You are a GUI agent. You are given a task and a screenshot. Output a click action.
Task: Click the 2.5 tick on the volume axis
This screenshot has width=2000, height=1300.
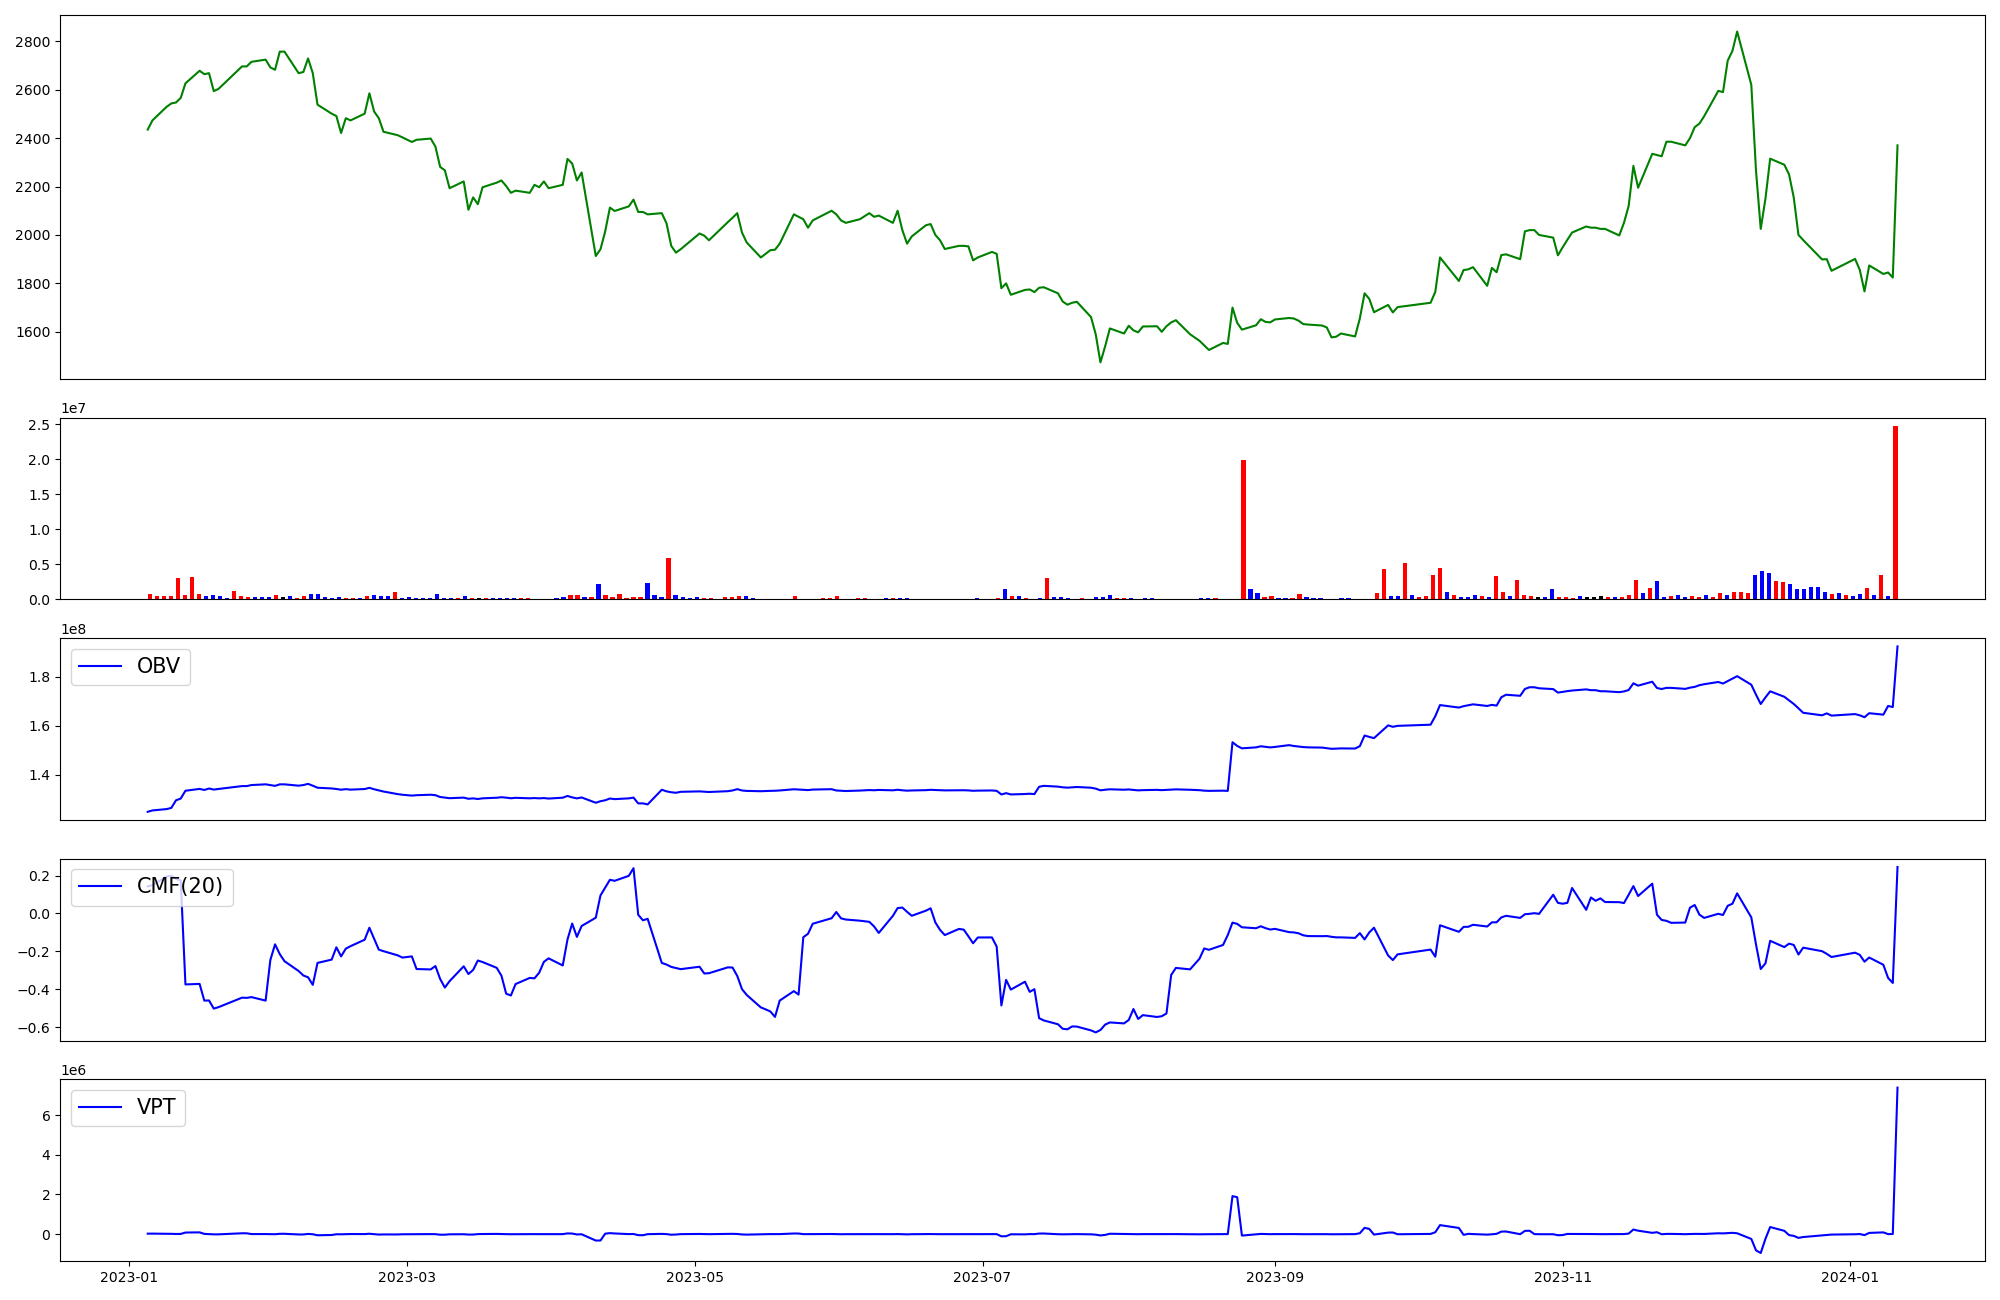tap(39, 425)
